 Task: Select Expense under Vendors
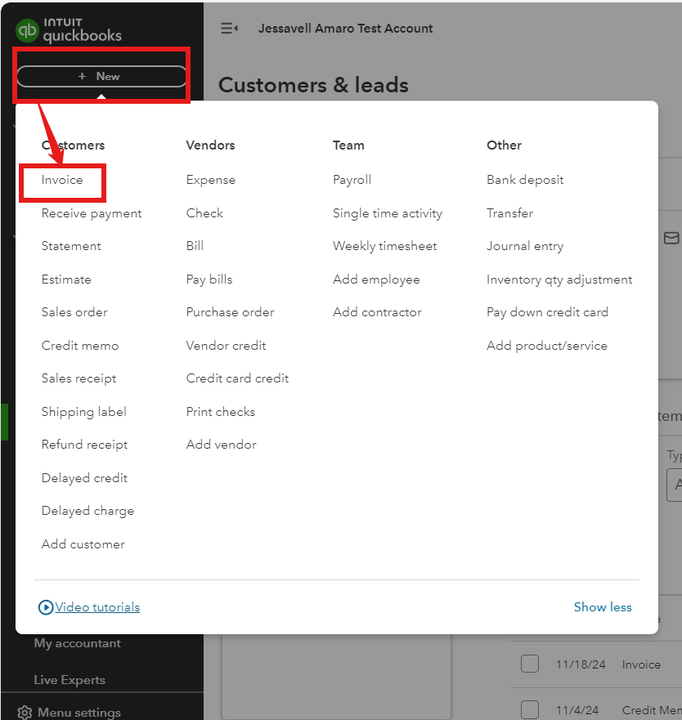(210, 180)
